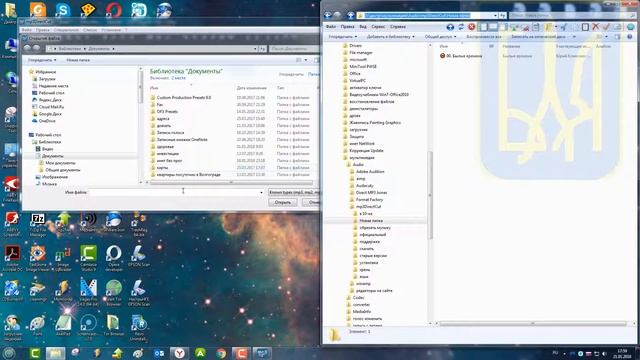Select 00. Былые времена audio file
The image size is (640, 360).
tap(460, 56)
